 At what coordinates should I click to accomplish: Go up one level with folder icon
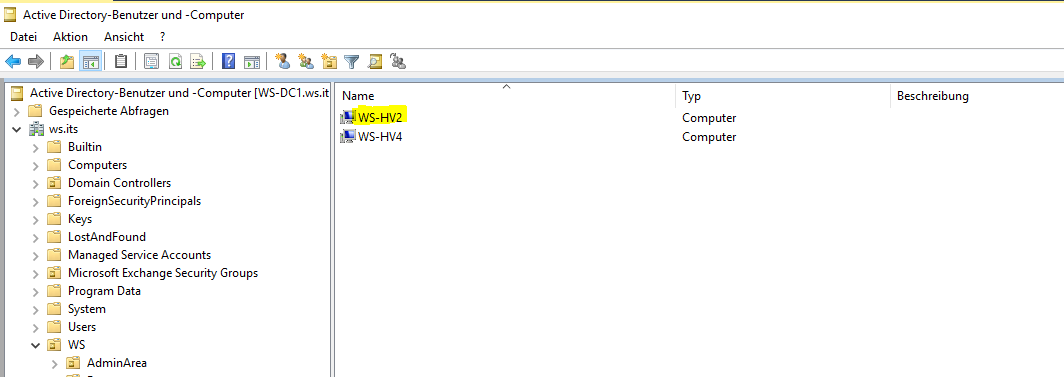pos(66,62)
